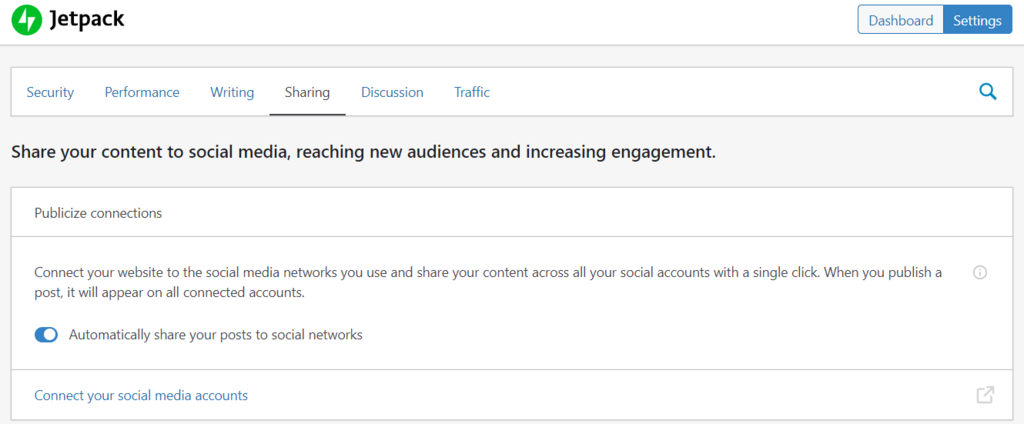Open the settings search magnifier icon
The height and width of the screenshot is (424, 1024).
click(987, 92)
